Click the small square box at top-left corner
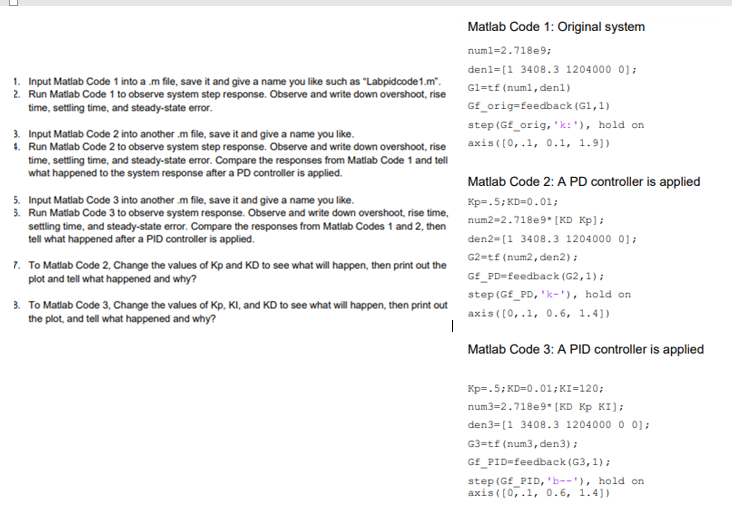 pyautogui.click(x=14, y=2)
